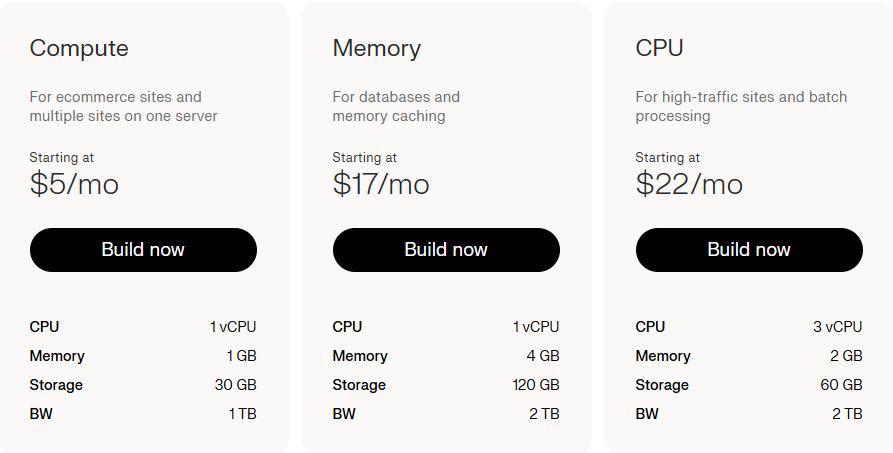
Task: Click the $5/mo price text
Action: (74, 184)
